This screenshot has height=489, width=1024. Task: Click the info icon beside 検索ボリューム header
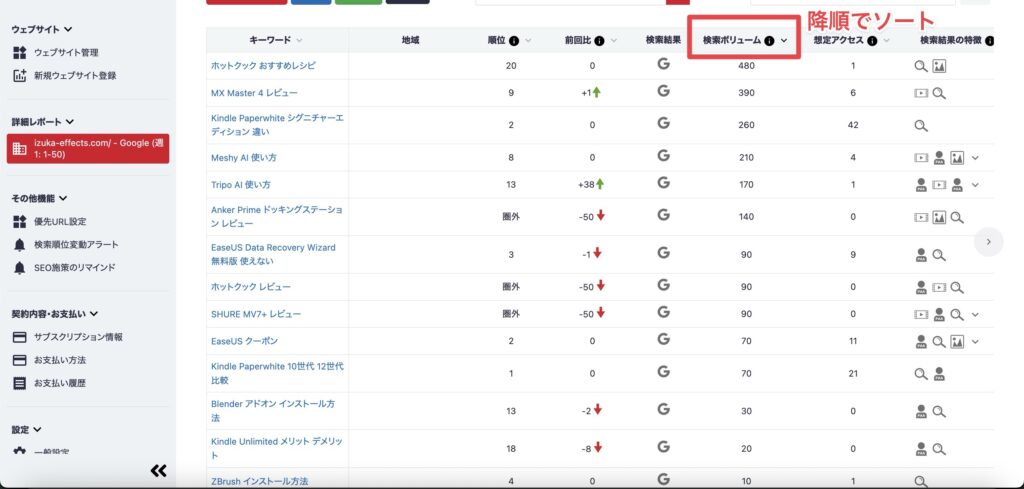pos(769,41)
